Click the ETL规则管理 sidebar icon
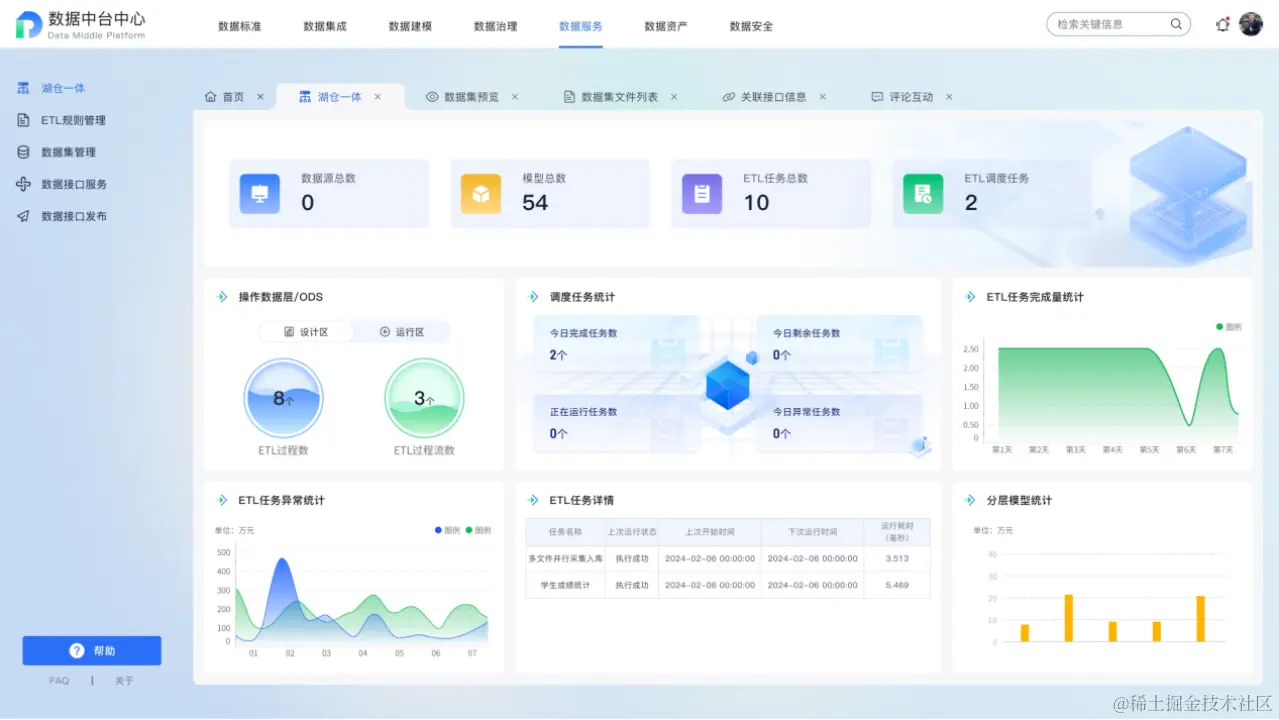 pyautogui.click(x=22, y=120)
